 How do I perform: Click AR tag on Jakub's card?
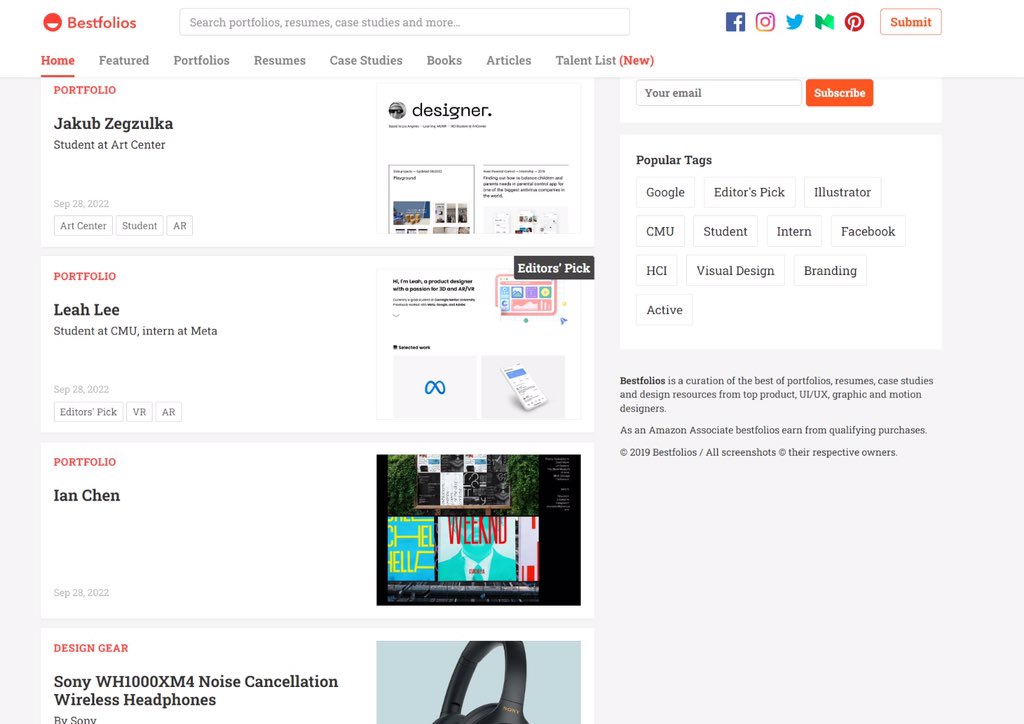tap(180, 226)
